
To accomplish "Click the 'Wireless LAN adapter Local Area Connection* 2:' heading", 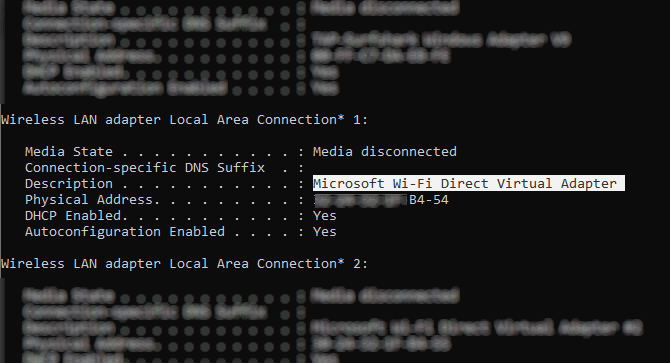I will pyautogui.click(x=184, y=263).
